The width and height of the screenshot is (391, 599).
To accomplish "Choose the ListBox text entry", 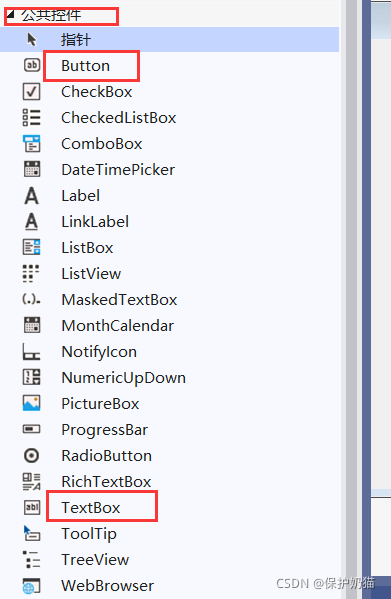I will (87, 248).
